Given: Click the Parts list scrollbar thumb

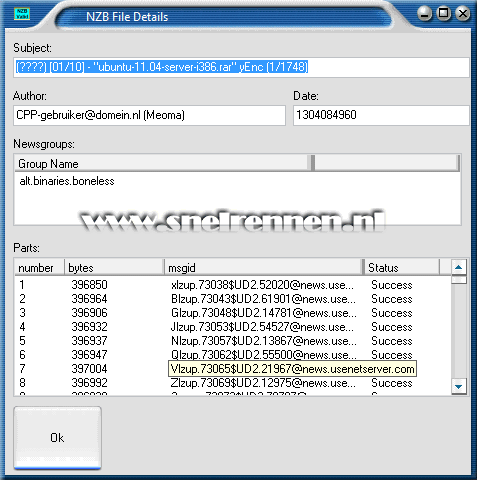Looking at the screenshot, I should point(459,280).
